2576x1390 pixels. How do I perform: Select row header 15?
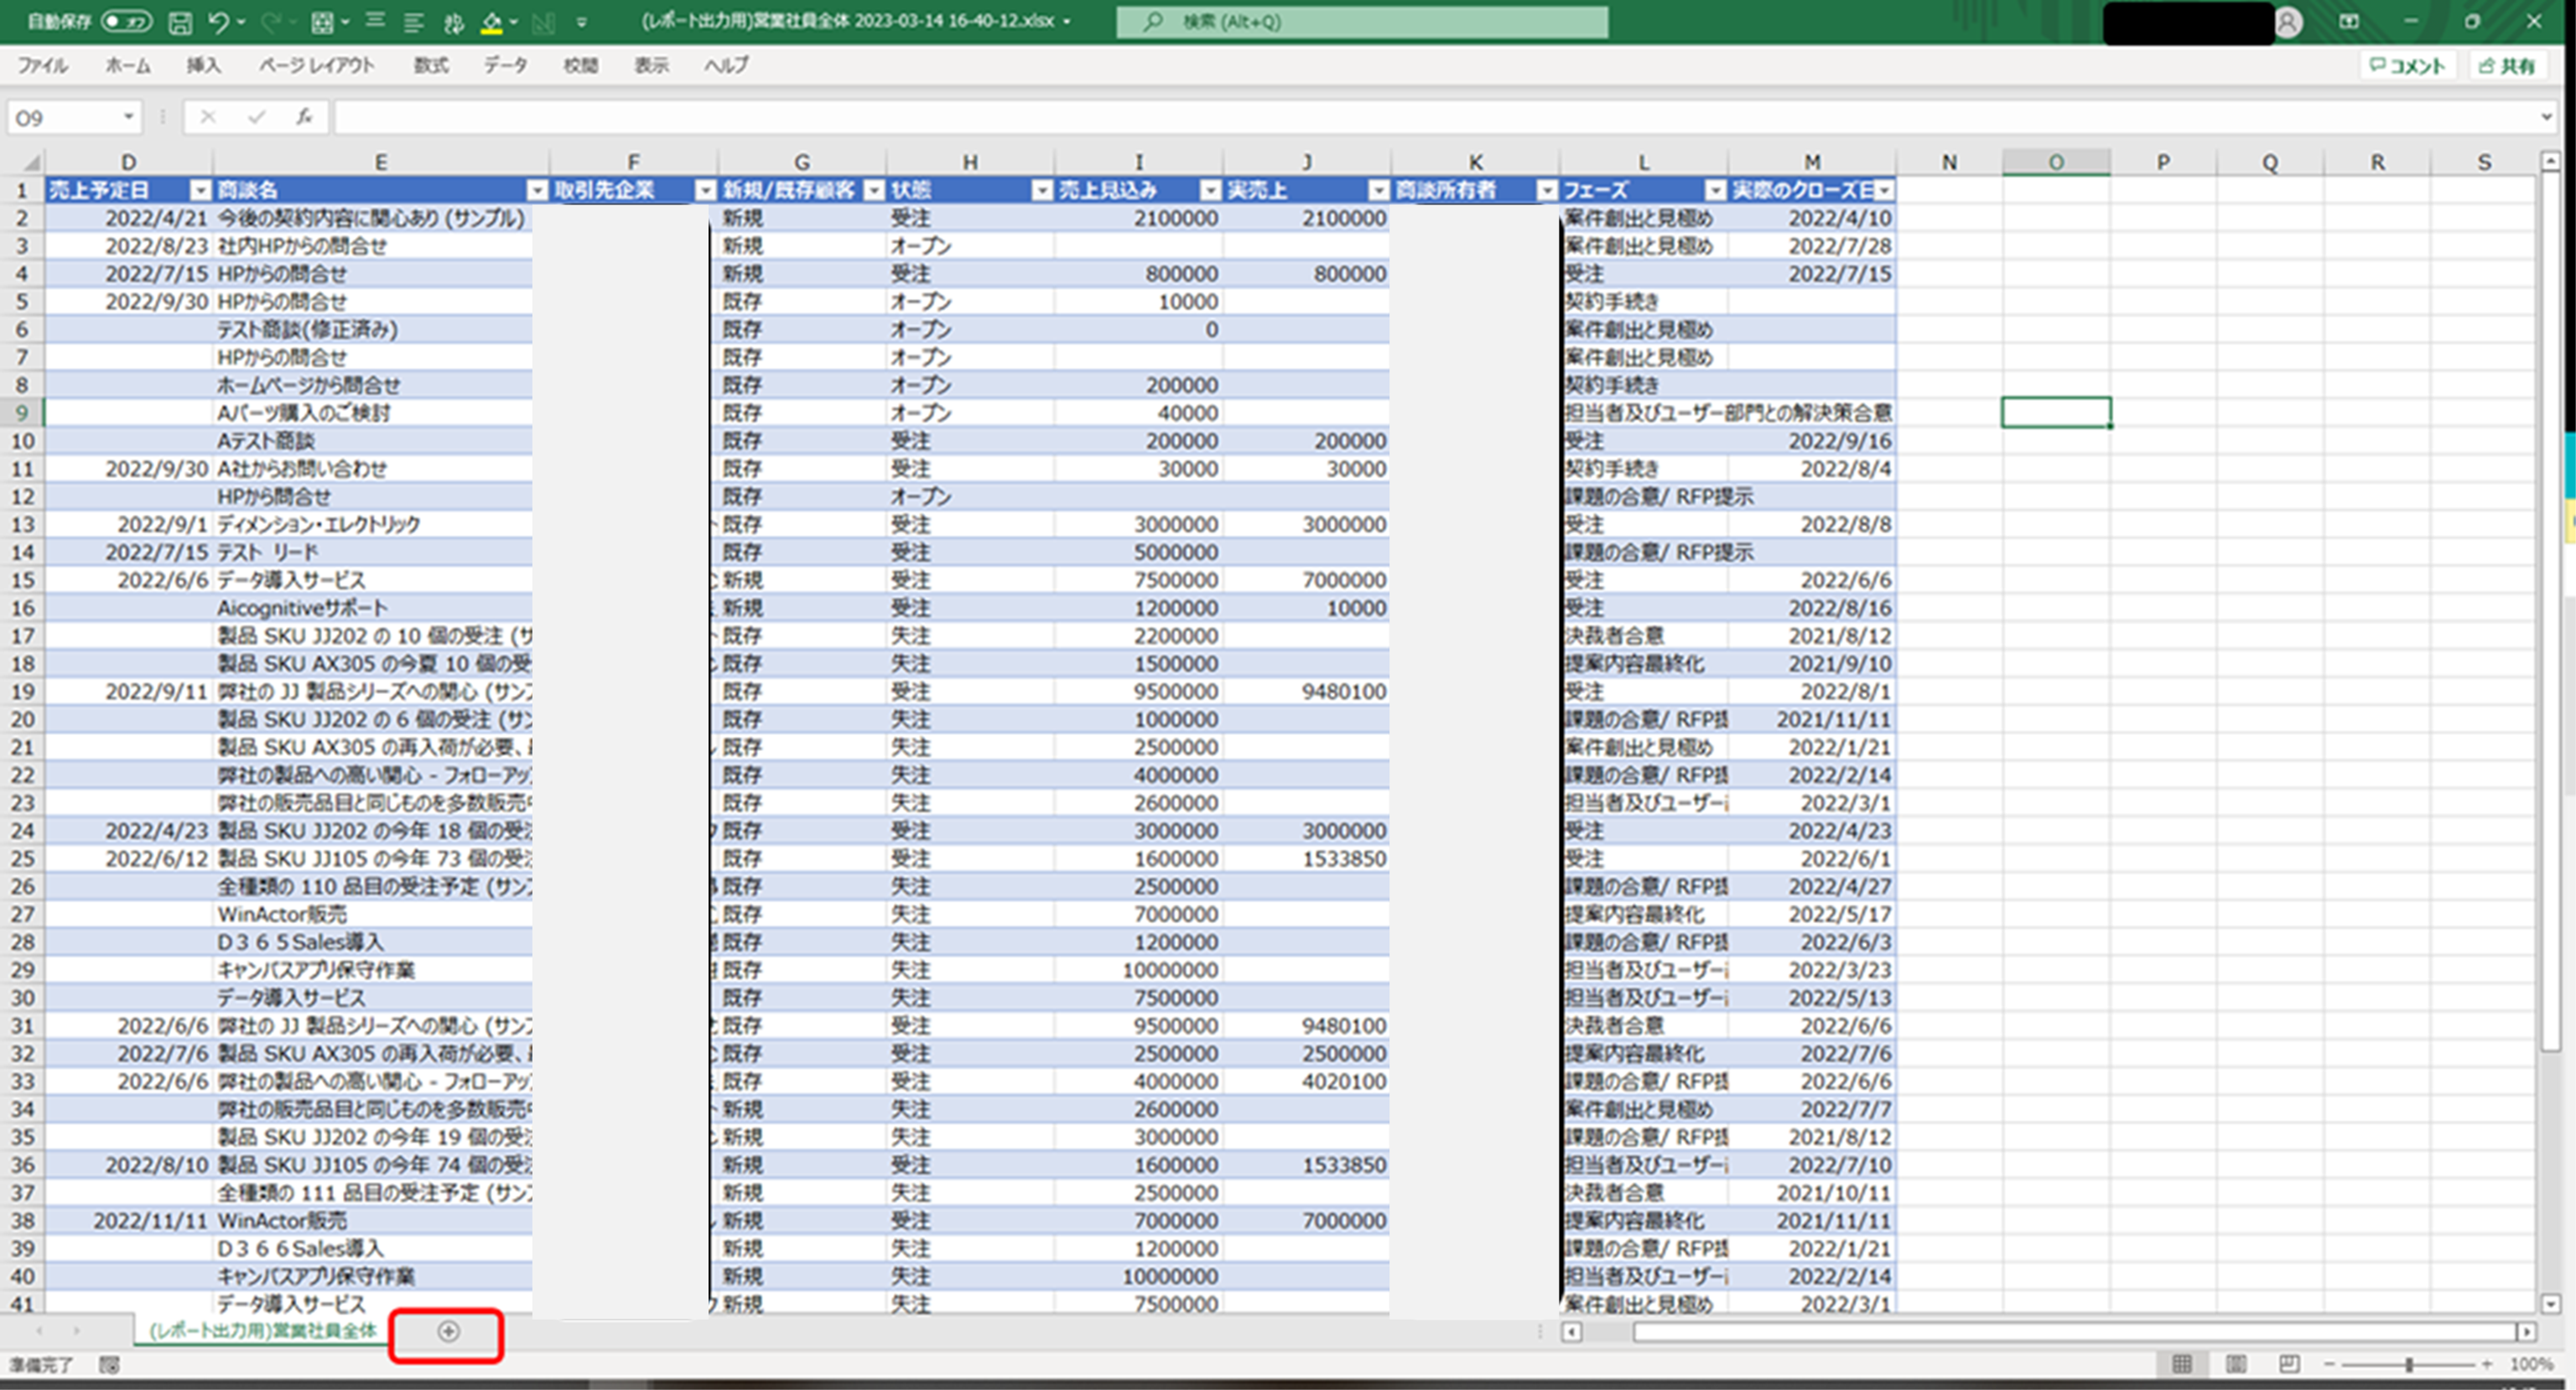pyautogui.click(x=22, y=580)
